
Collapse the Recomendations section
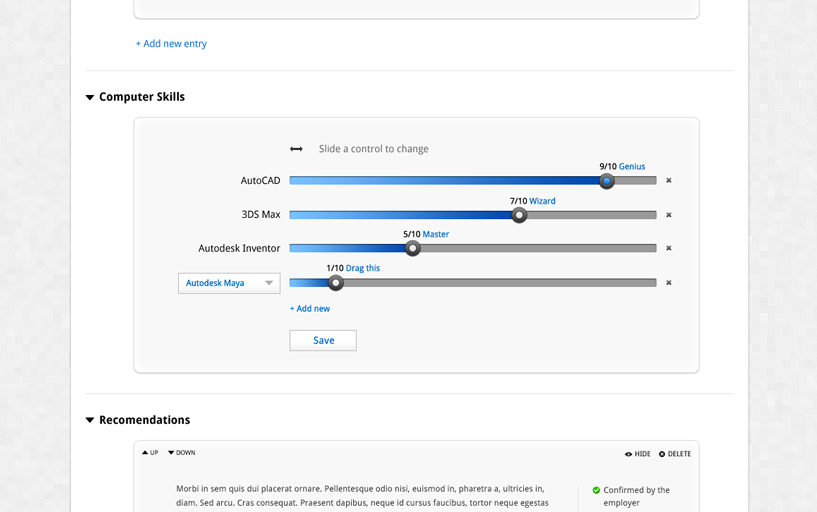[x=90, y=421]
